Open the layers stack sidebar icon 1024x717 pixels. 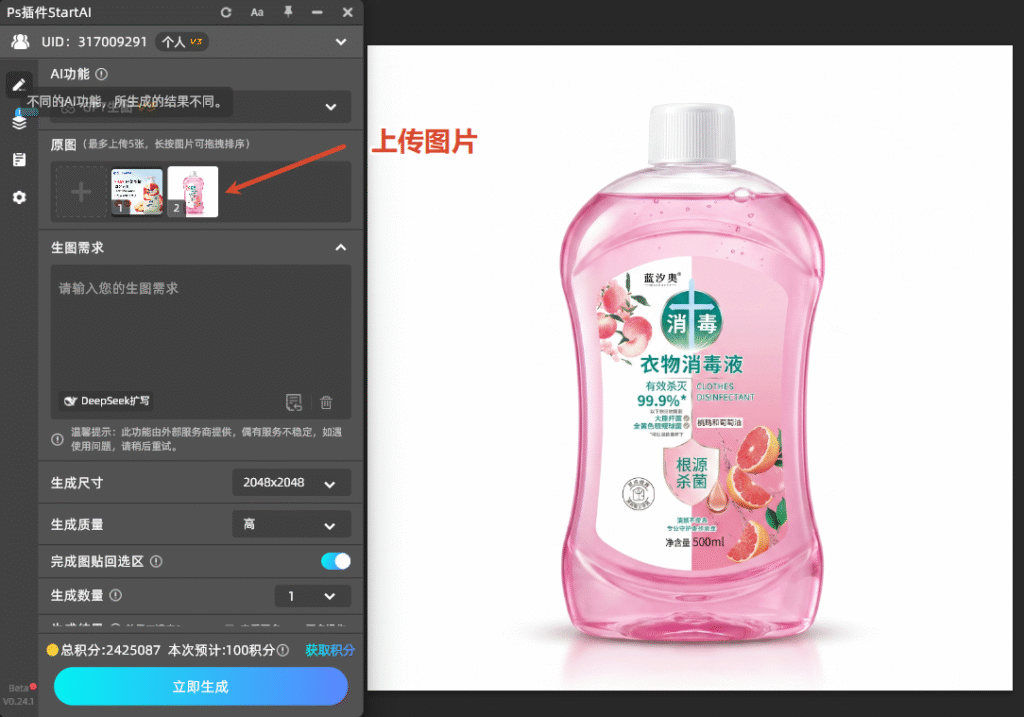coord(19,121)
